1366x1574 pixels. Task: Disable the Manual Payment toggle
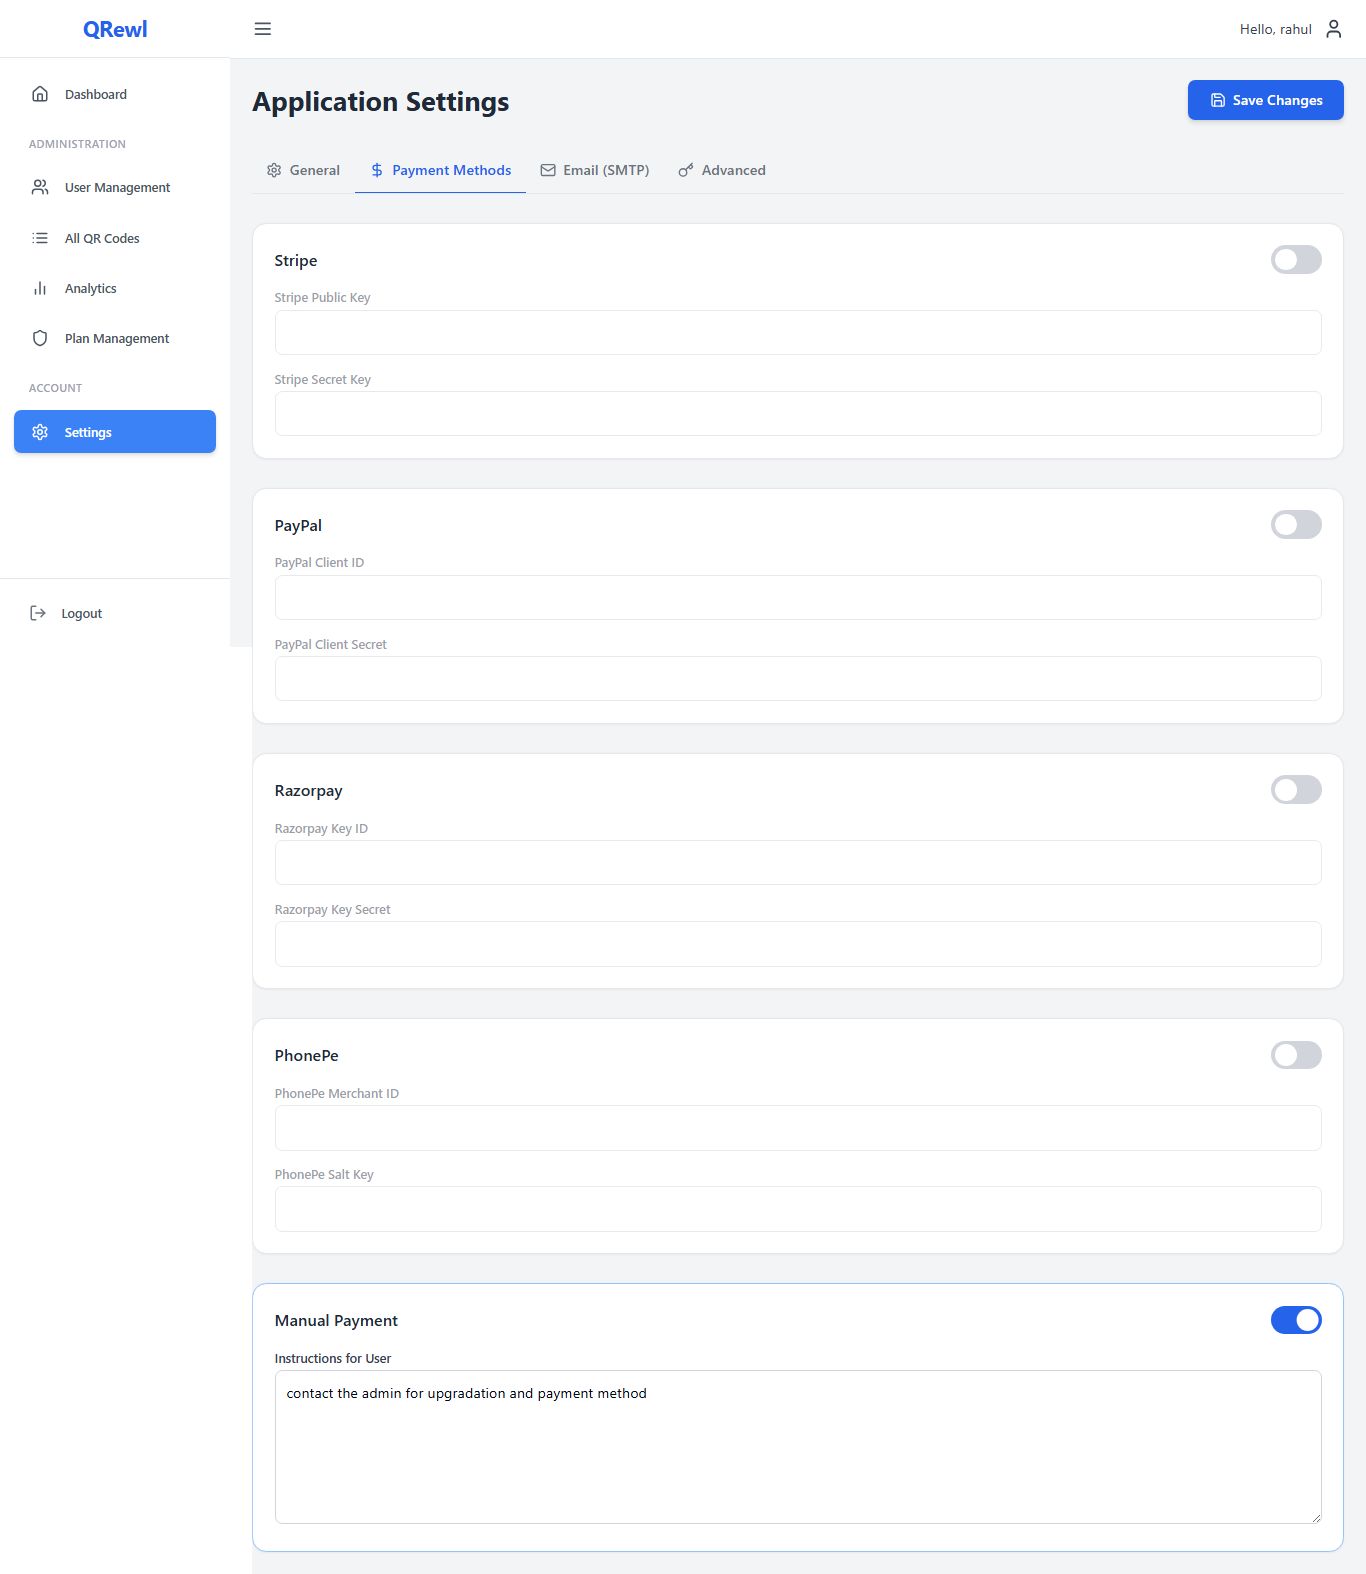pos(1295,1320)
